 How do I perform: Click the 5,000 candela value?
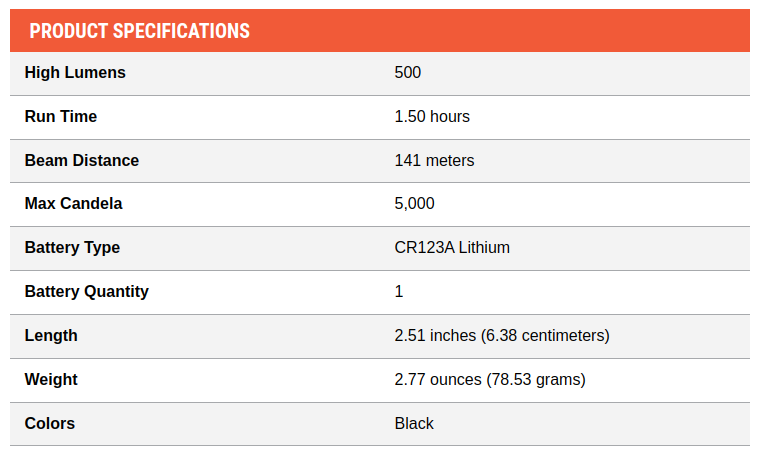(x=415, y=204)
